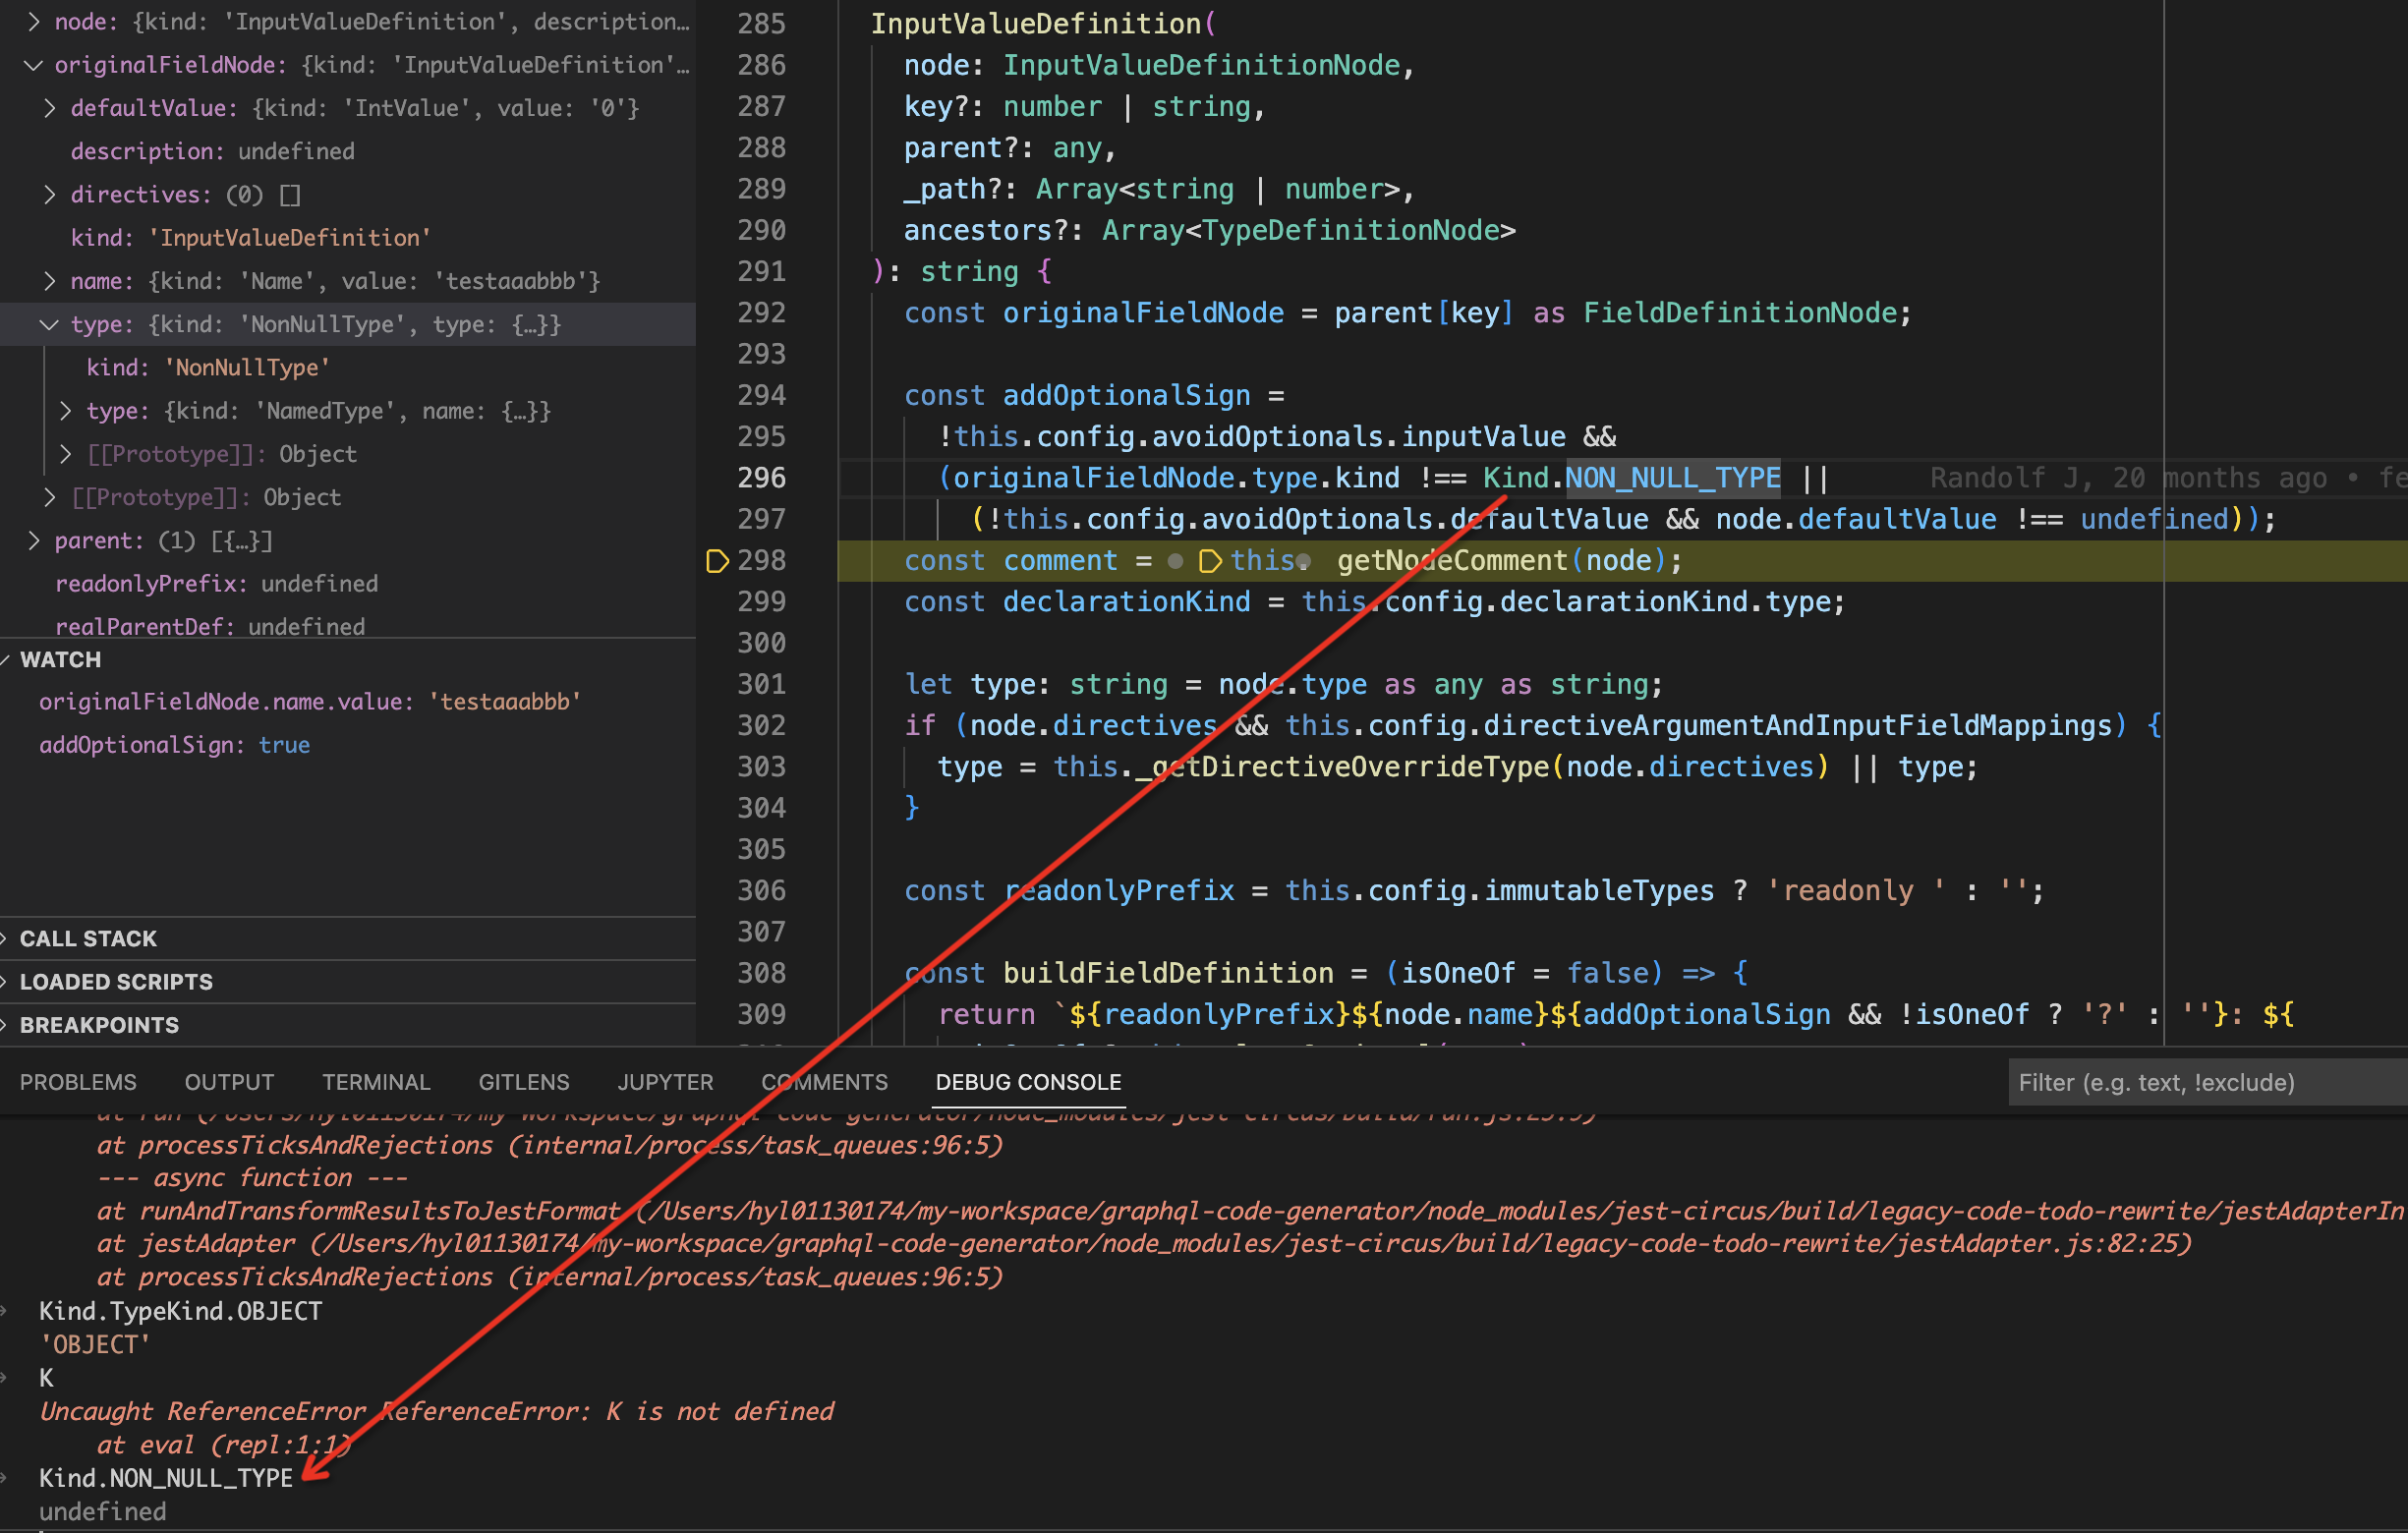
Task: Expand the nested NamedType type entry
Action: [65, 411]
